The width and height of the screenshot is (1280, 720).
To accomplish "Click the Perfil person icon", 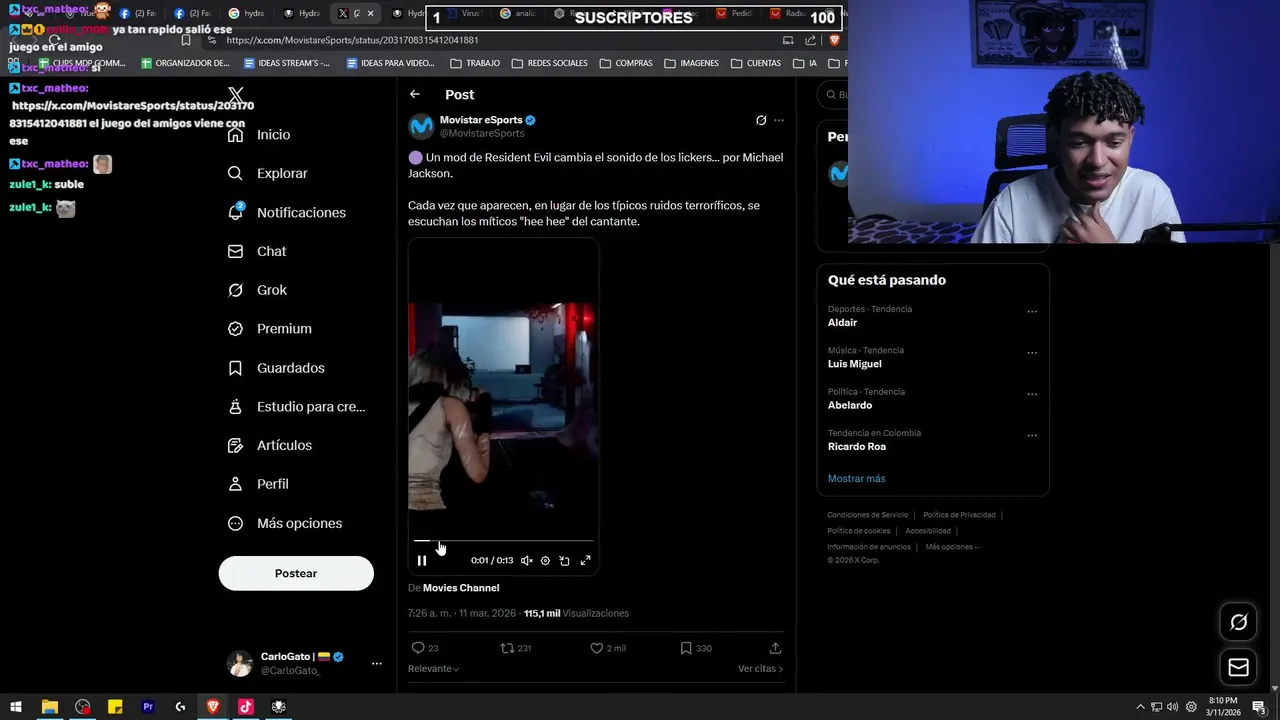I will tap(235, 484).
